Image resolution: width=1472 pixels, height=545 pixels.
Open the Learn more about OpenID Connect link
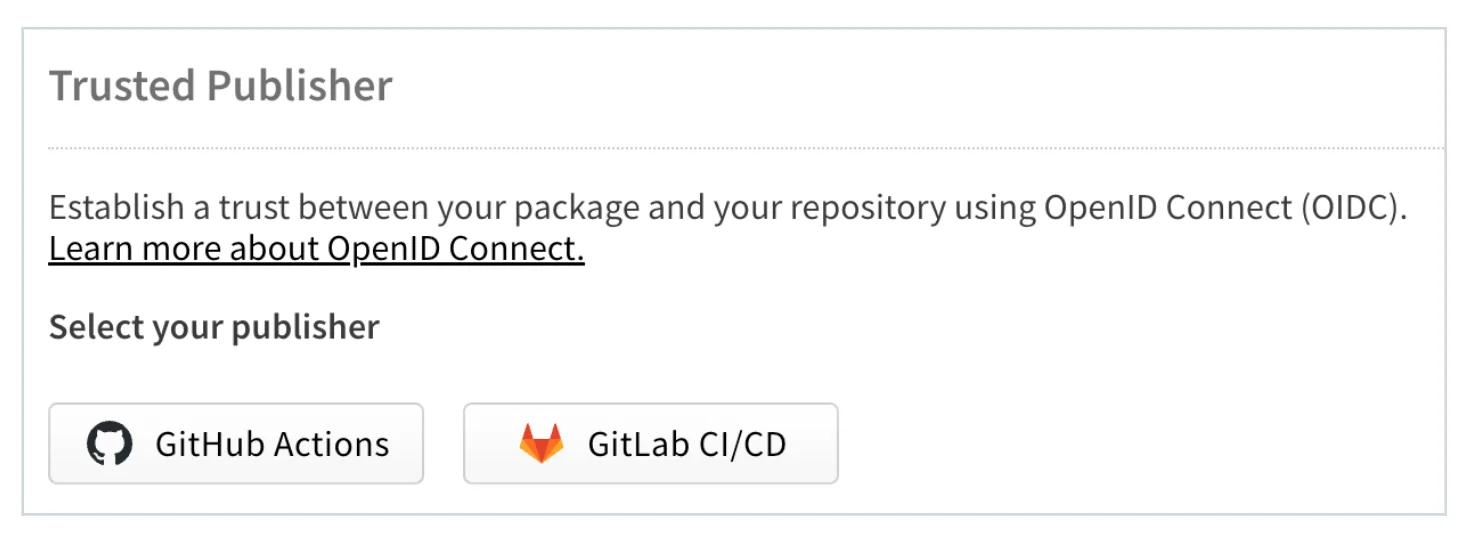[316, 249]
